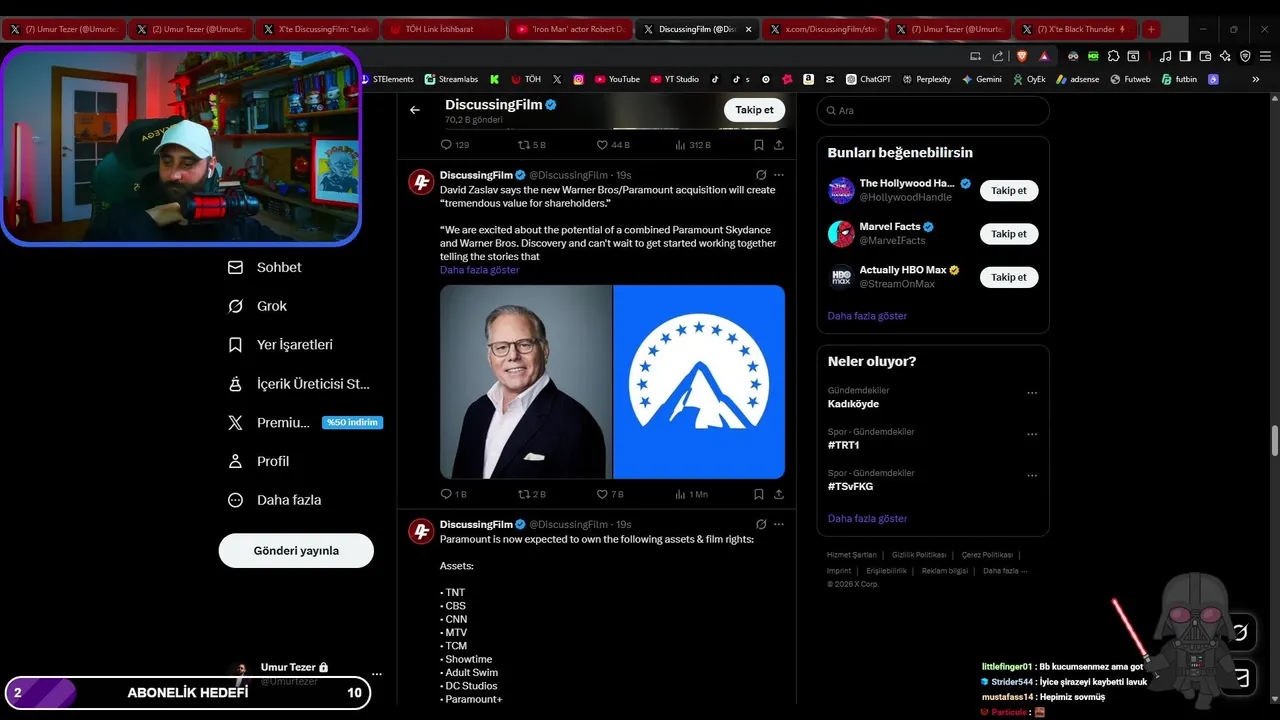
Task: Bookmark the top partially visible tweet
Action: pos(759,145)
